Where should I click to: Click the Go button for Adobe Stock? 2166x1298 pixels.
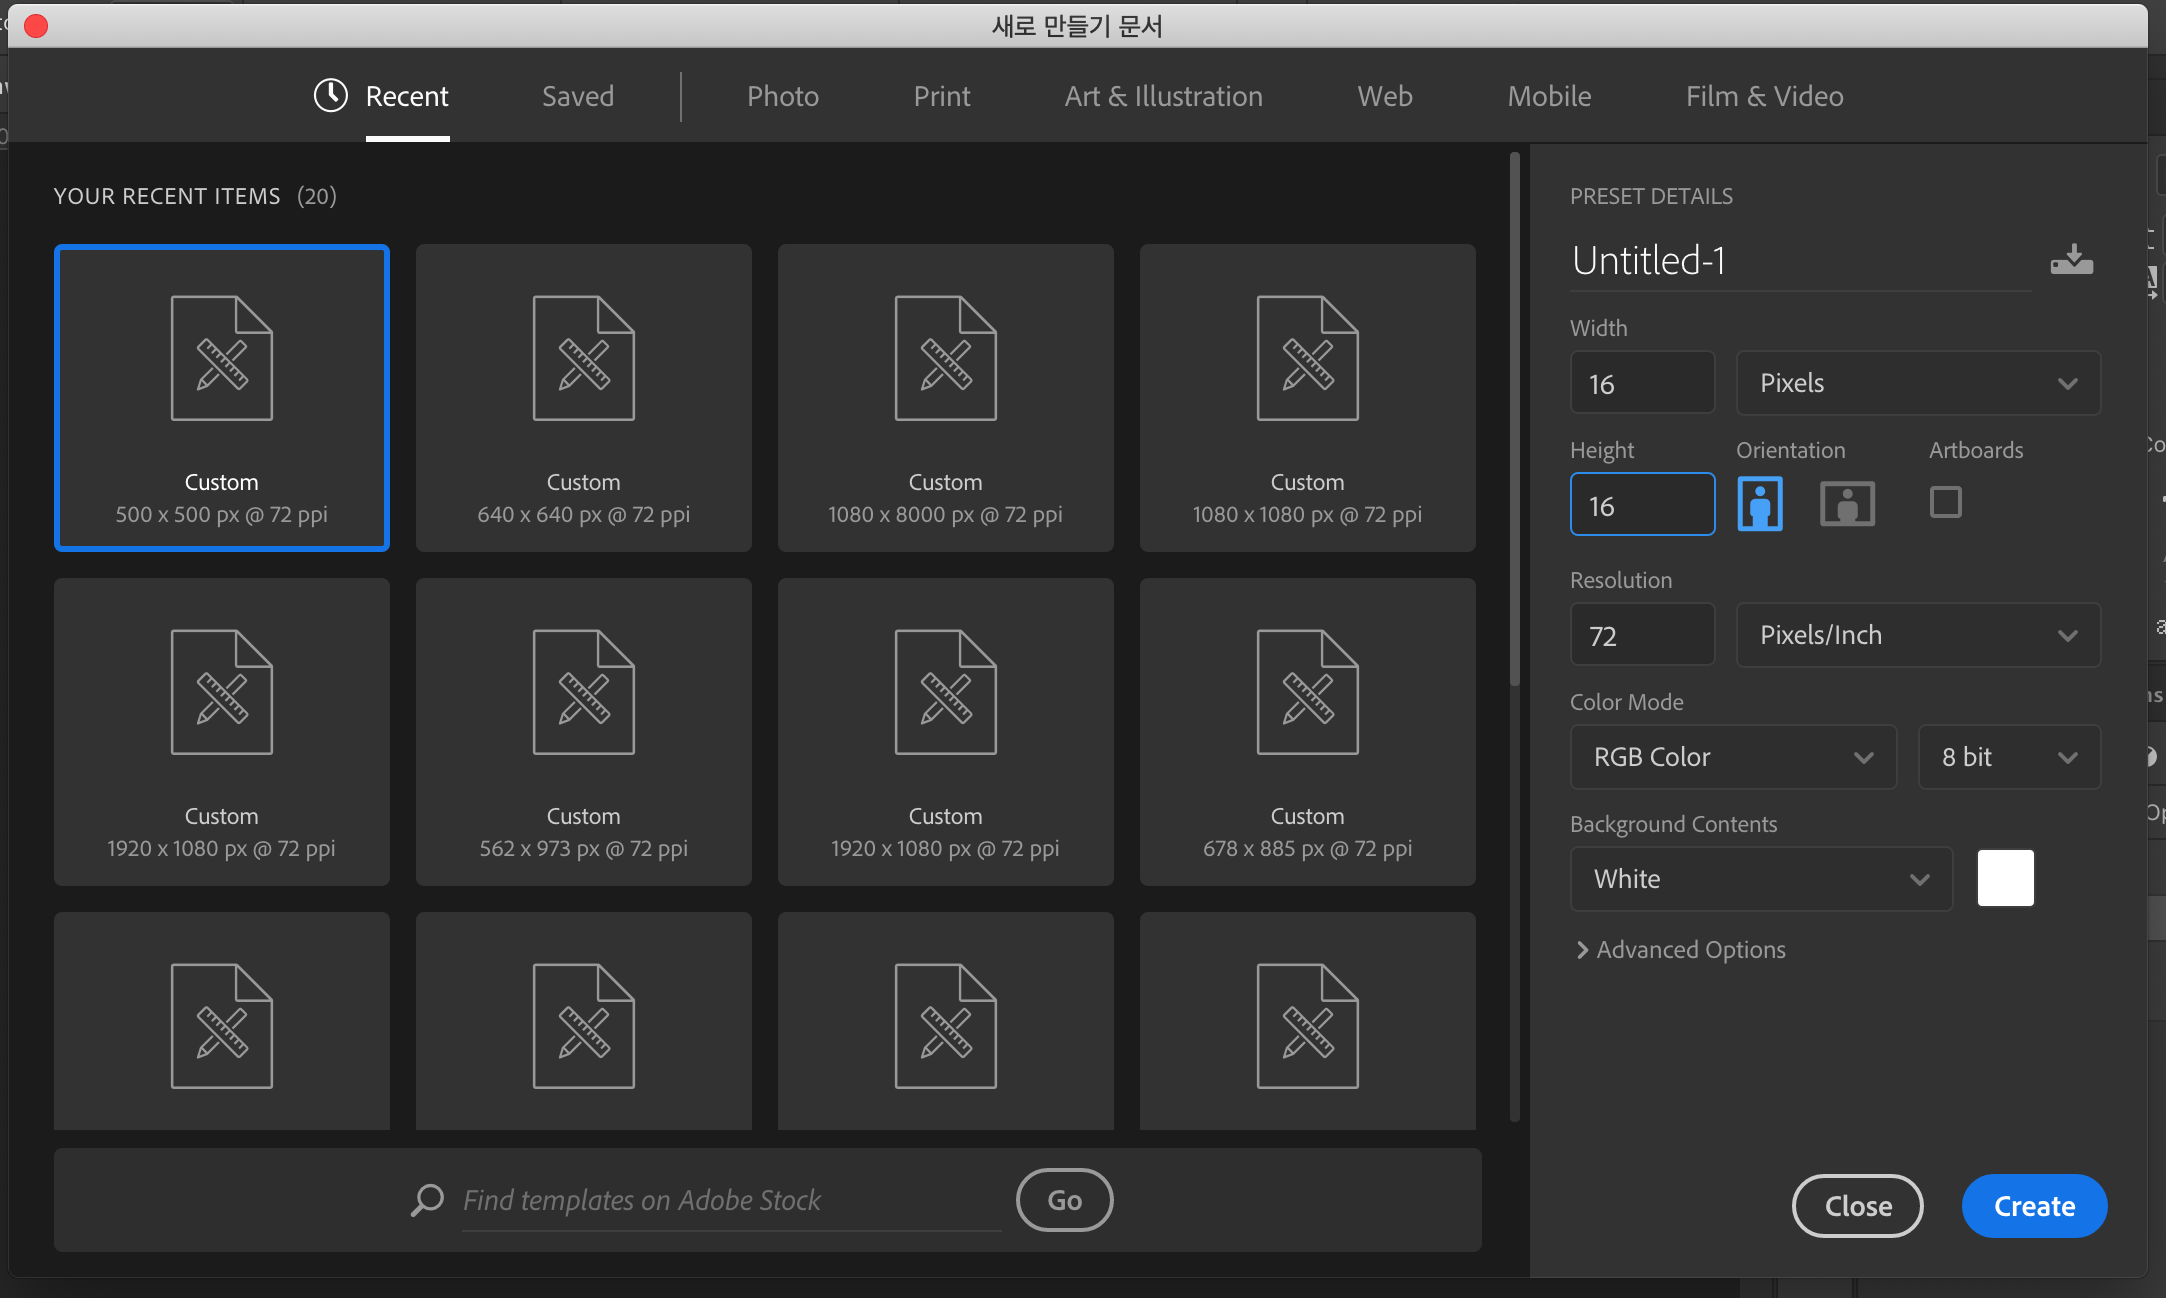1064,1200
